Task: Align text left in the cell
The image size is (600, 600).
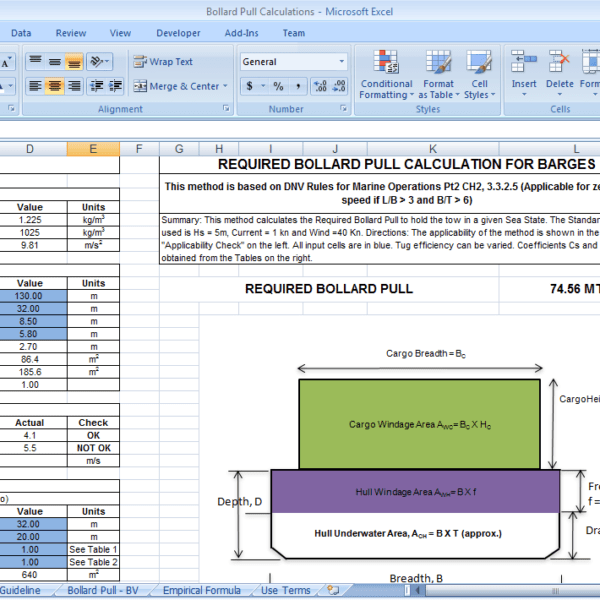Action: pos(36,86)
